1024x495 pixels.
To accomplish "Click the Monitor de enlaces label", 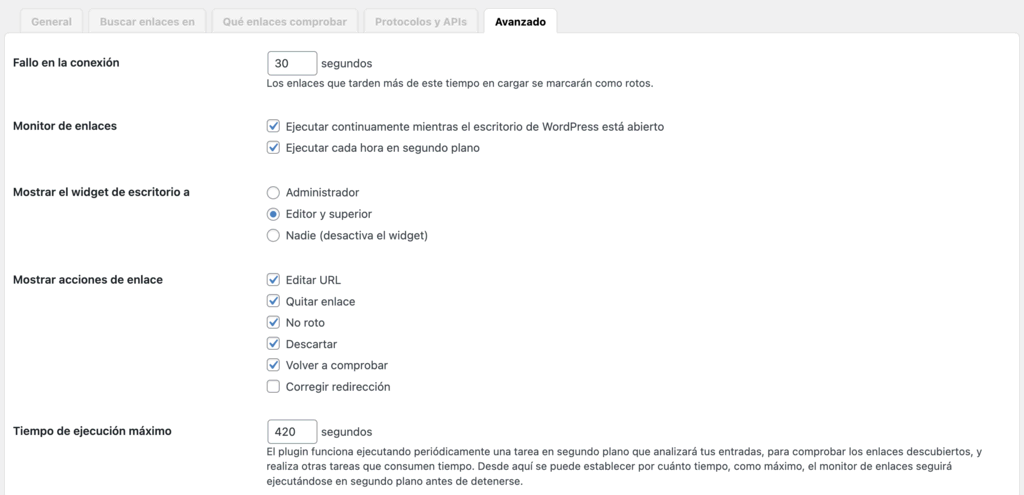I will pos(65,127).
